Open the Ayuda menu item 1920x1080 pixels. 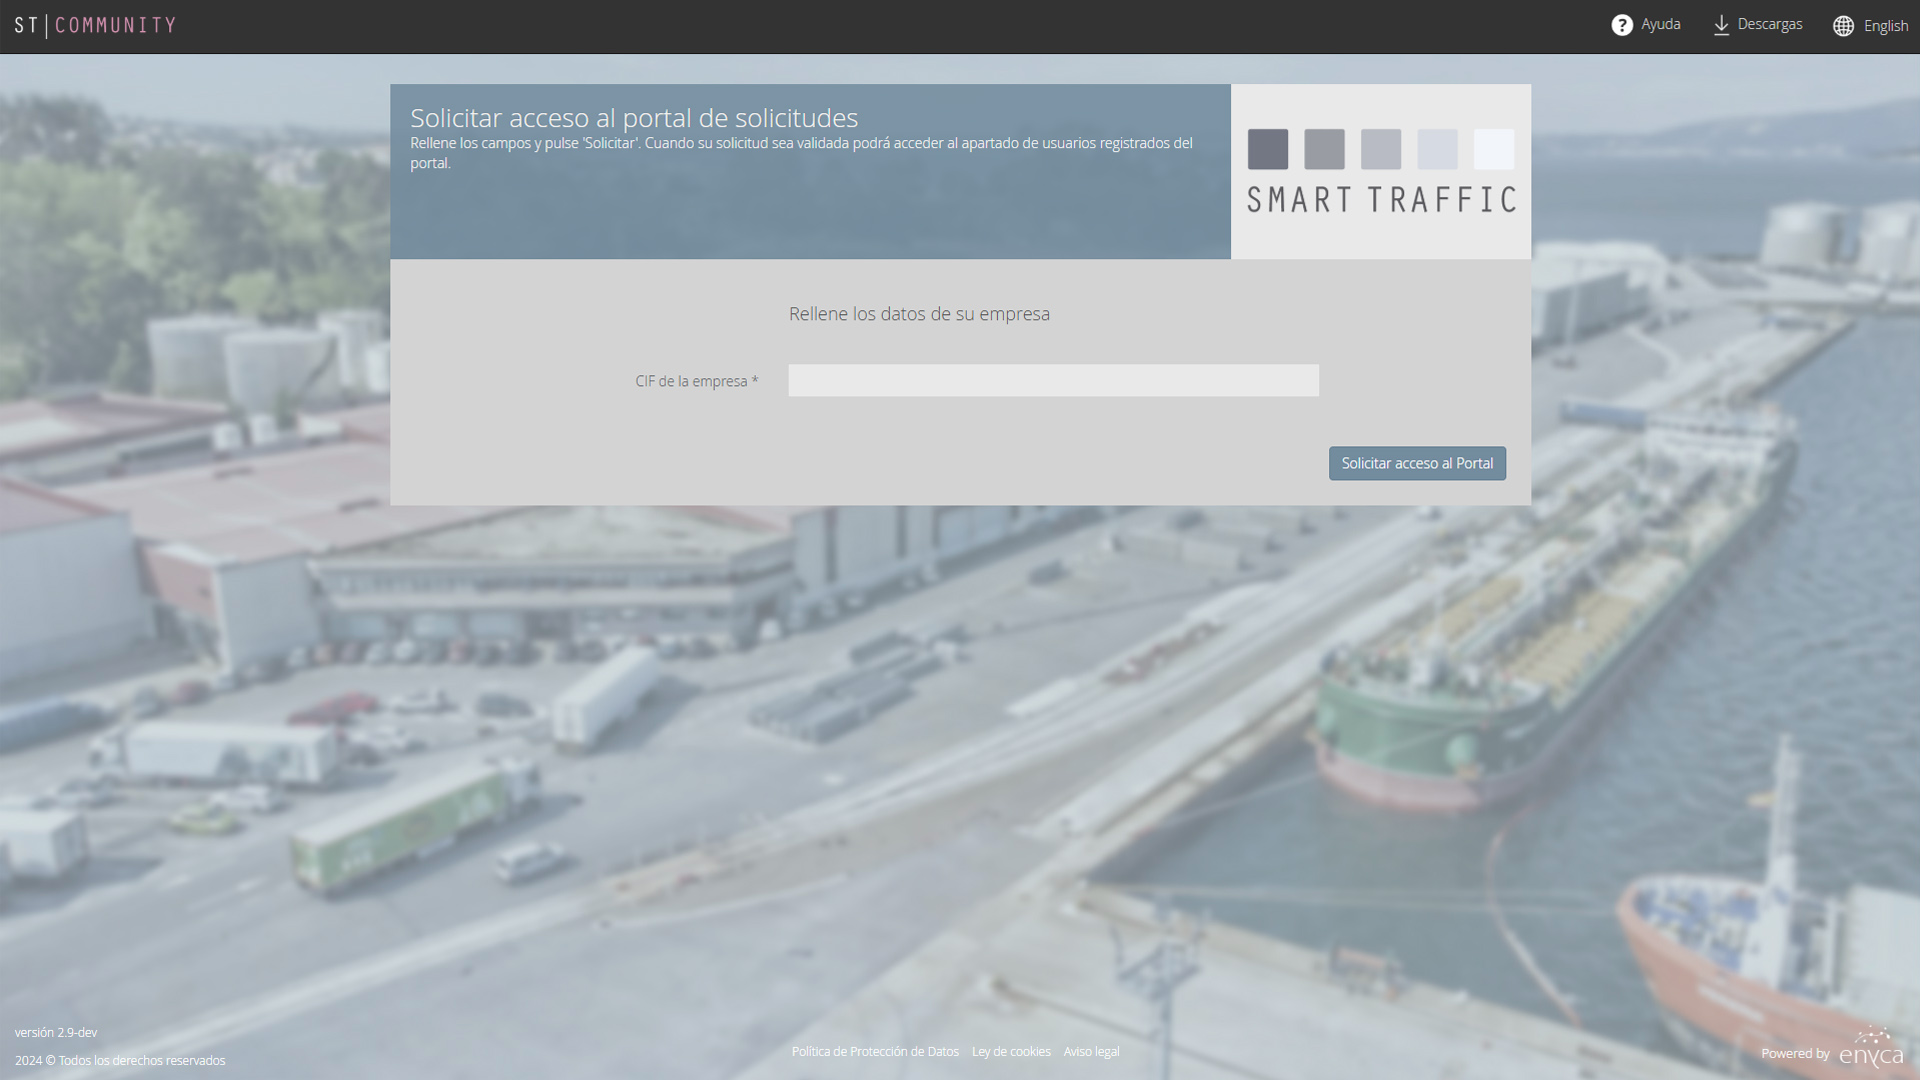point(1660,24)
